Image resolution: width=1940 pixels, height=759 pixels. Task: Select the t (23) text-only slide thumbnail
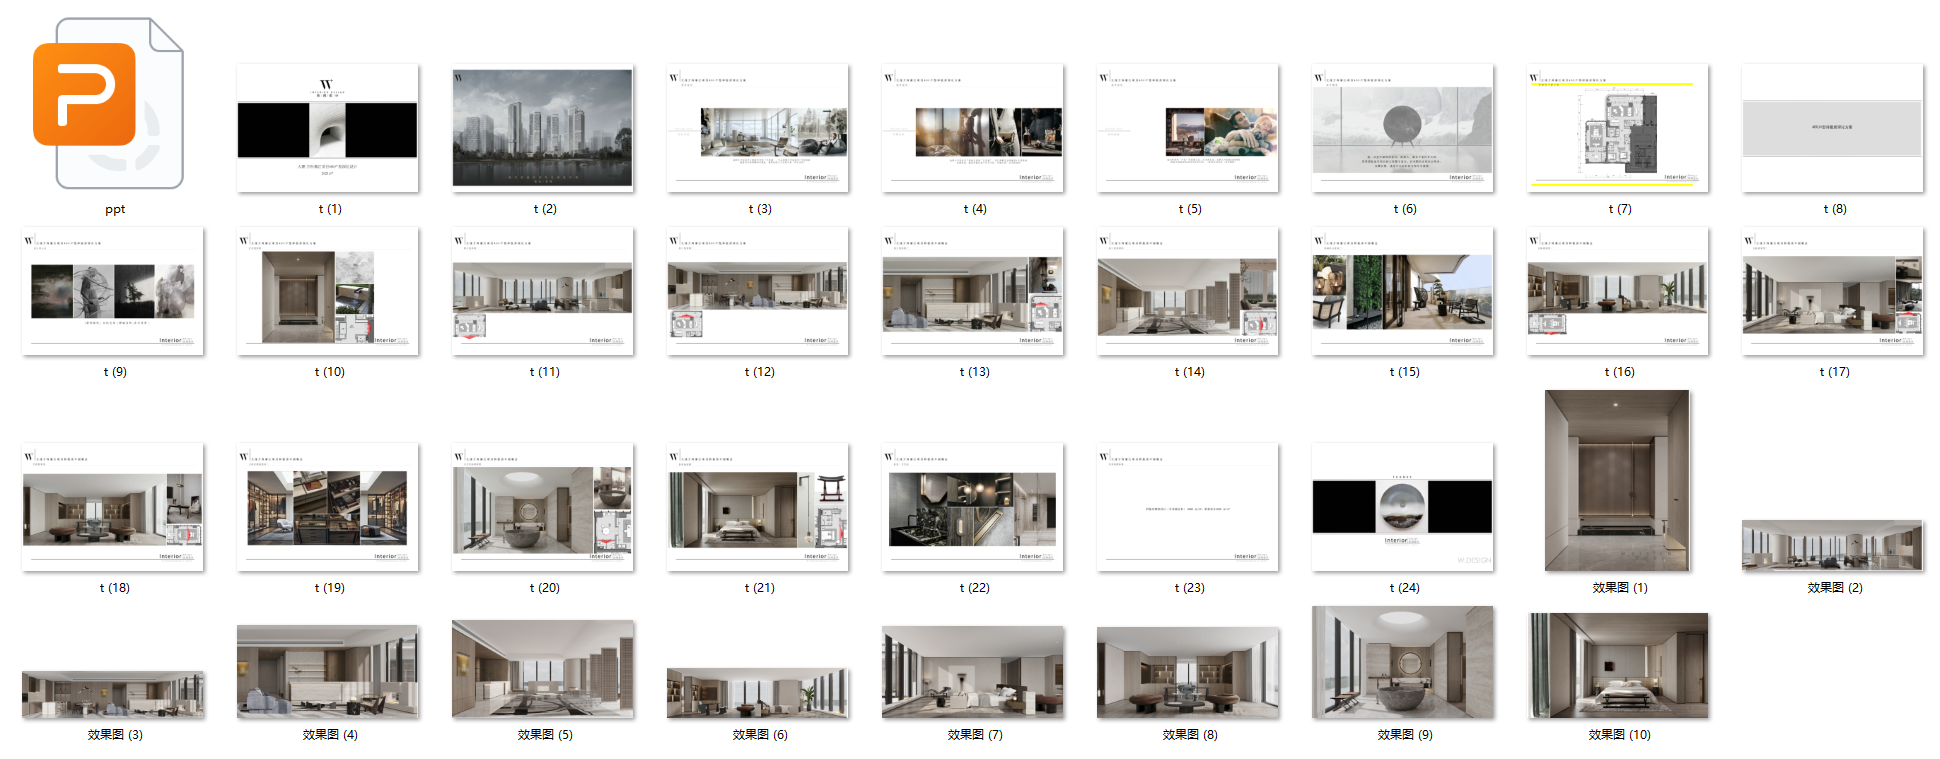click(x=1188, y=507)
